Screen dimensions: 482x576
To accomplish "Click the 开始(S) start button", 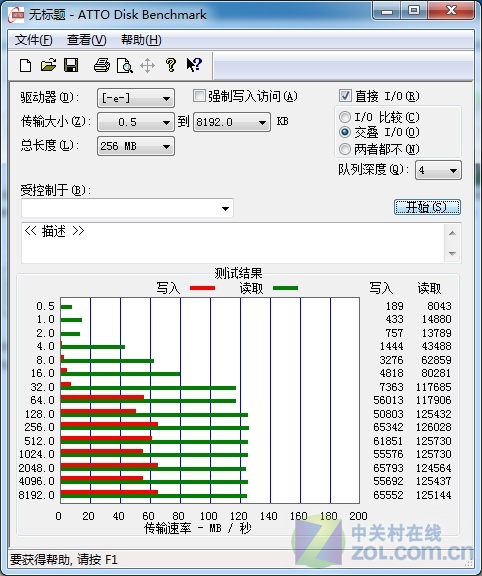I will pos(427,207).
